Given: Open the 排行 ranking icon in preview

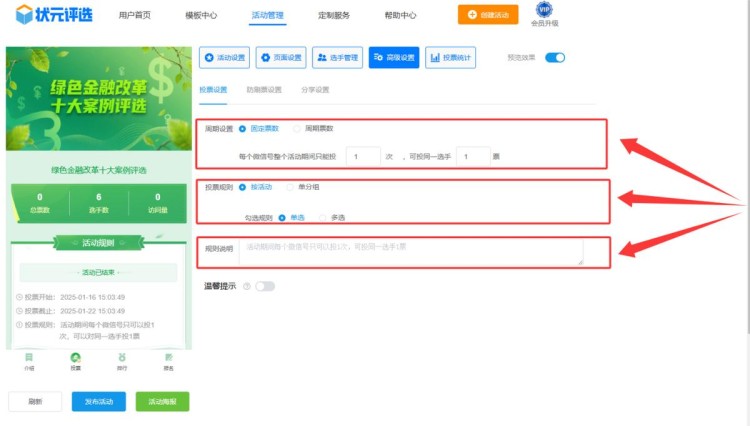Looking at the screenshot, I should (x=122, y=358).
